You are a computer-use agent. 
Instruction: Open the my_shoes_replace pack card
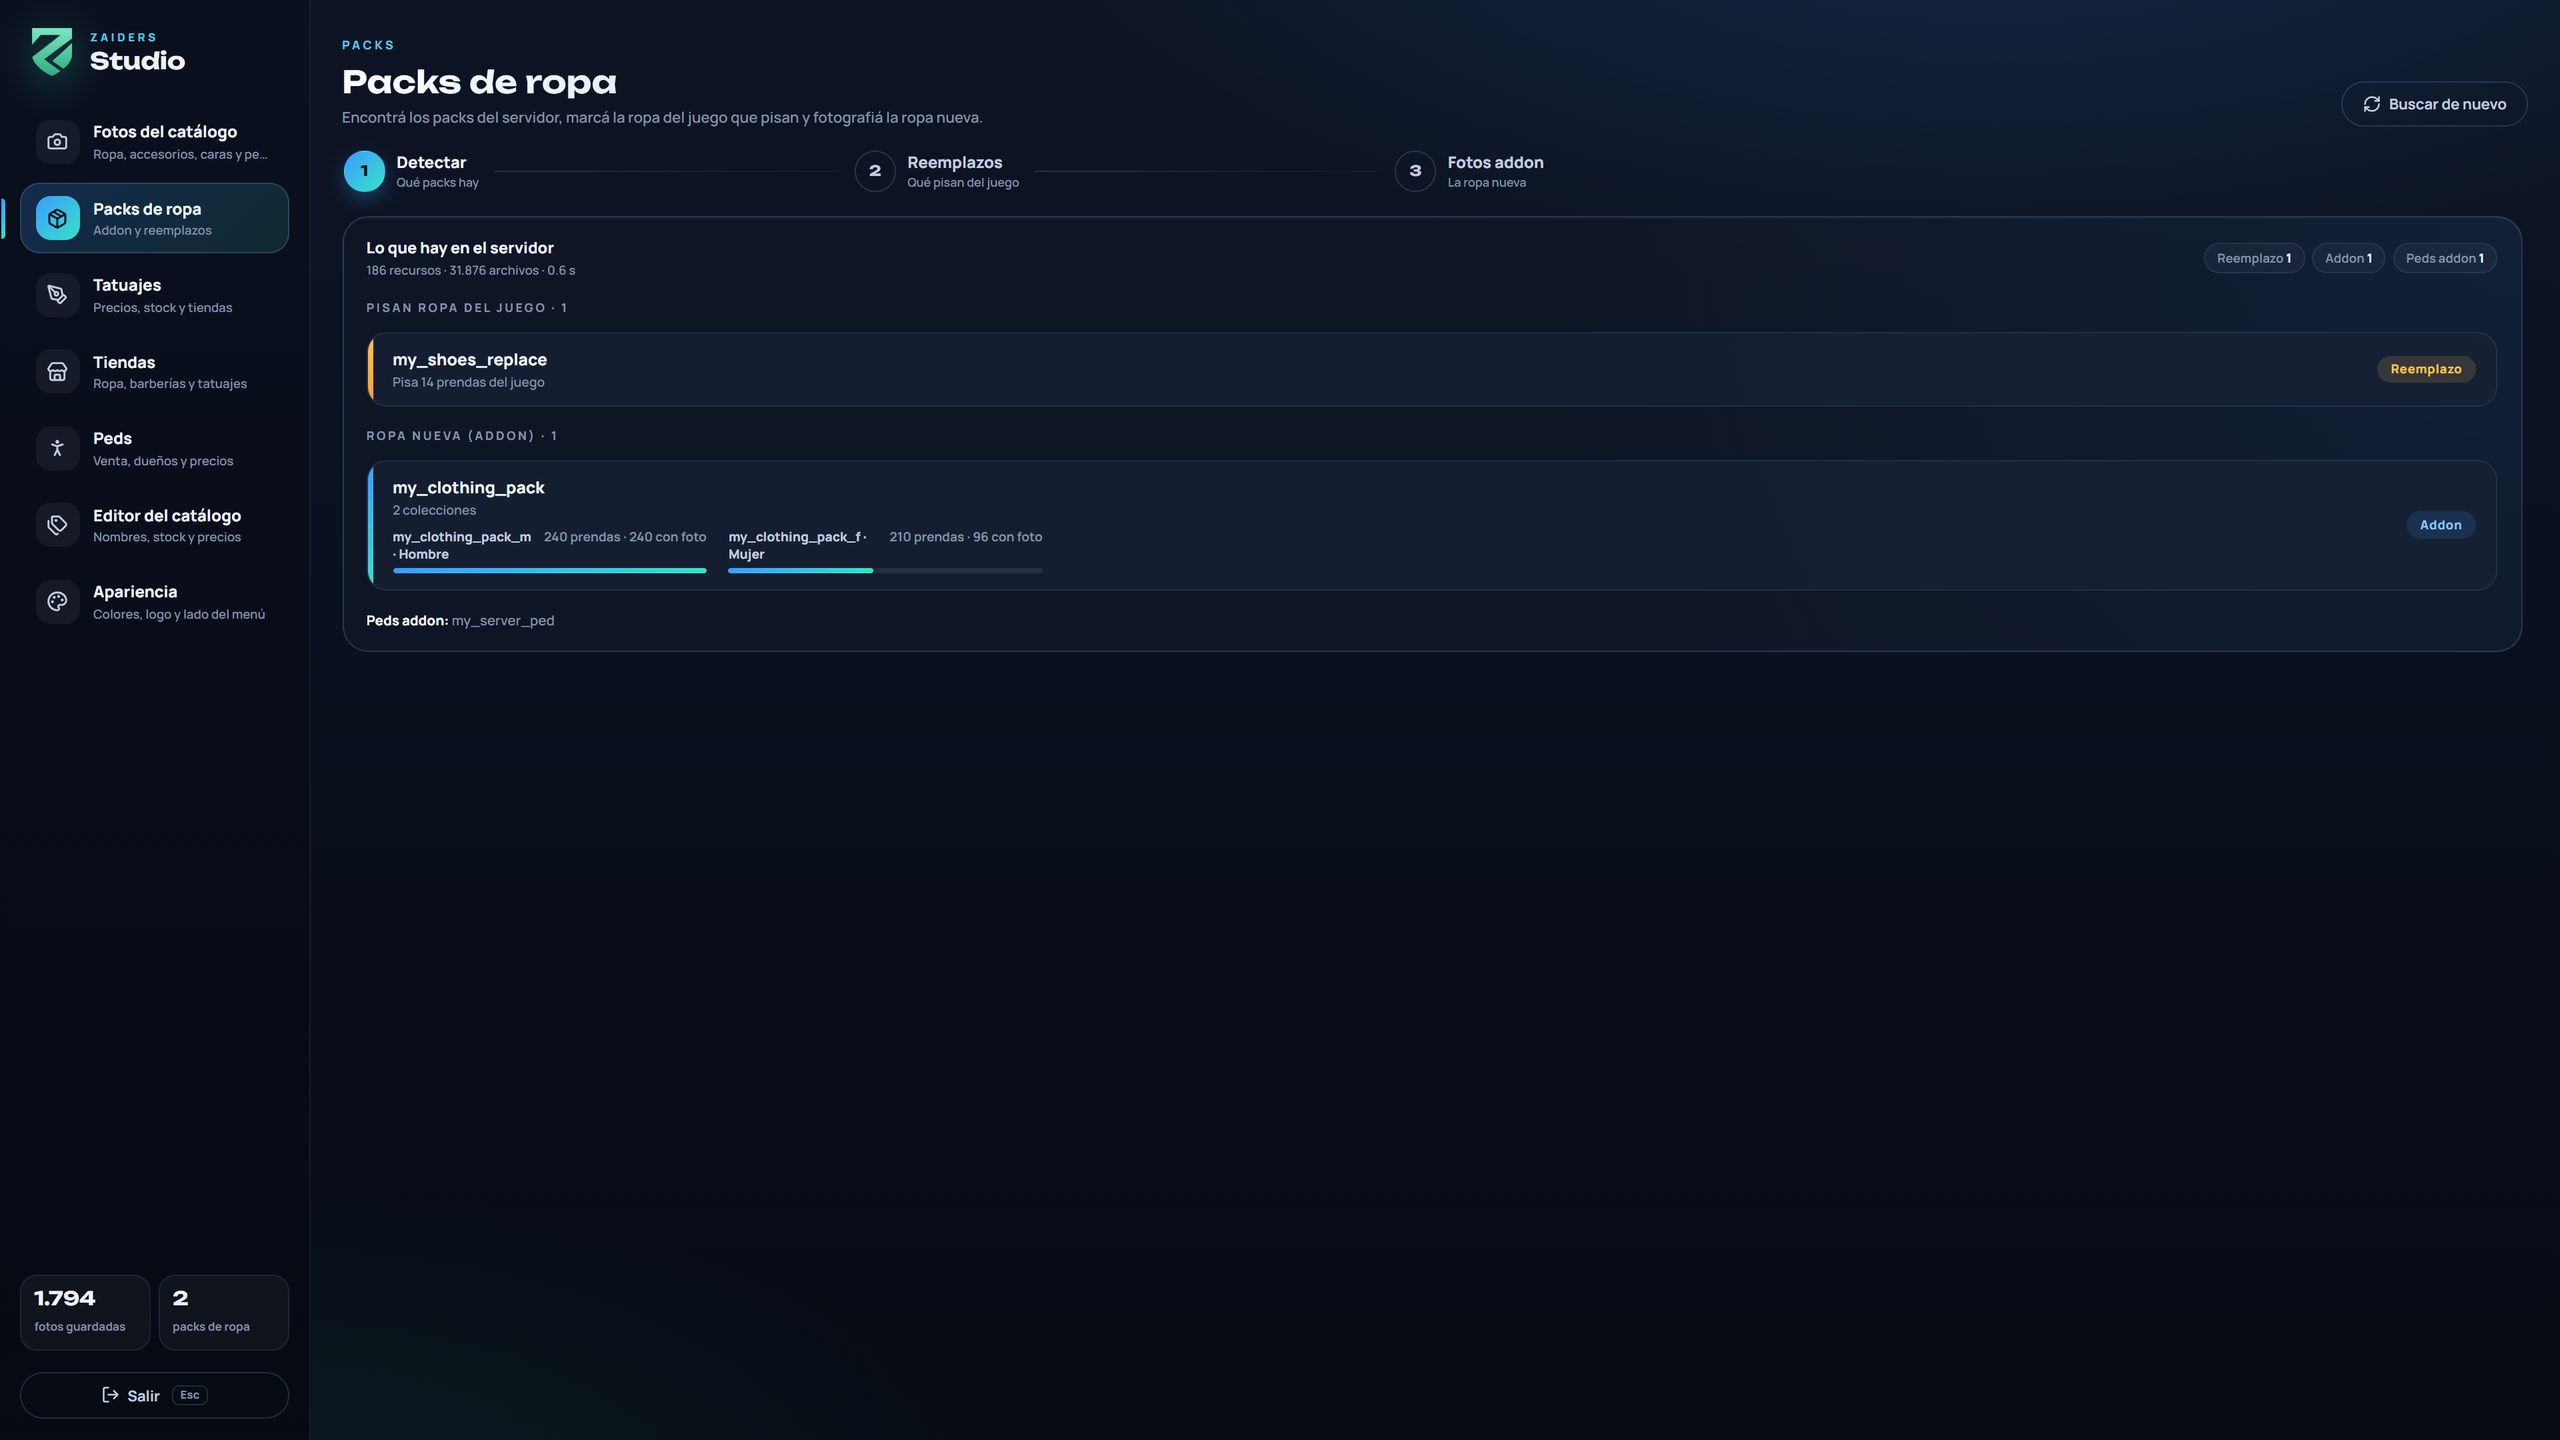tap(1432, 369)
